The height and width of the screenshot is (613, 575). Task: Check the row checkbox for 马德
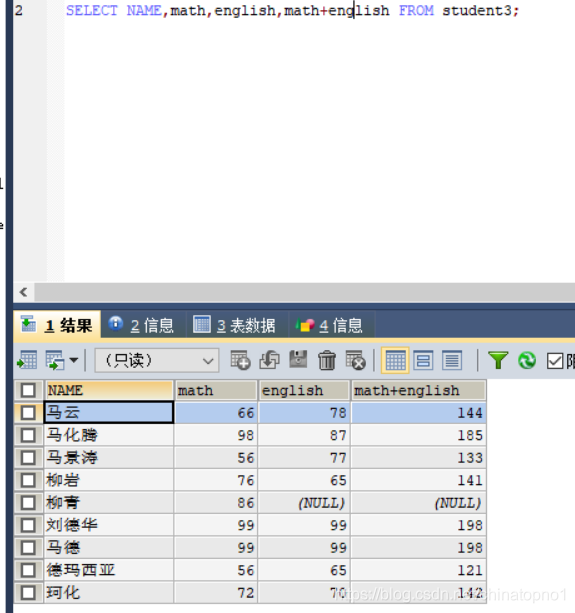point(28,548)
